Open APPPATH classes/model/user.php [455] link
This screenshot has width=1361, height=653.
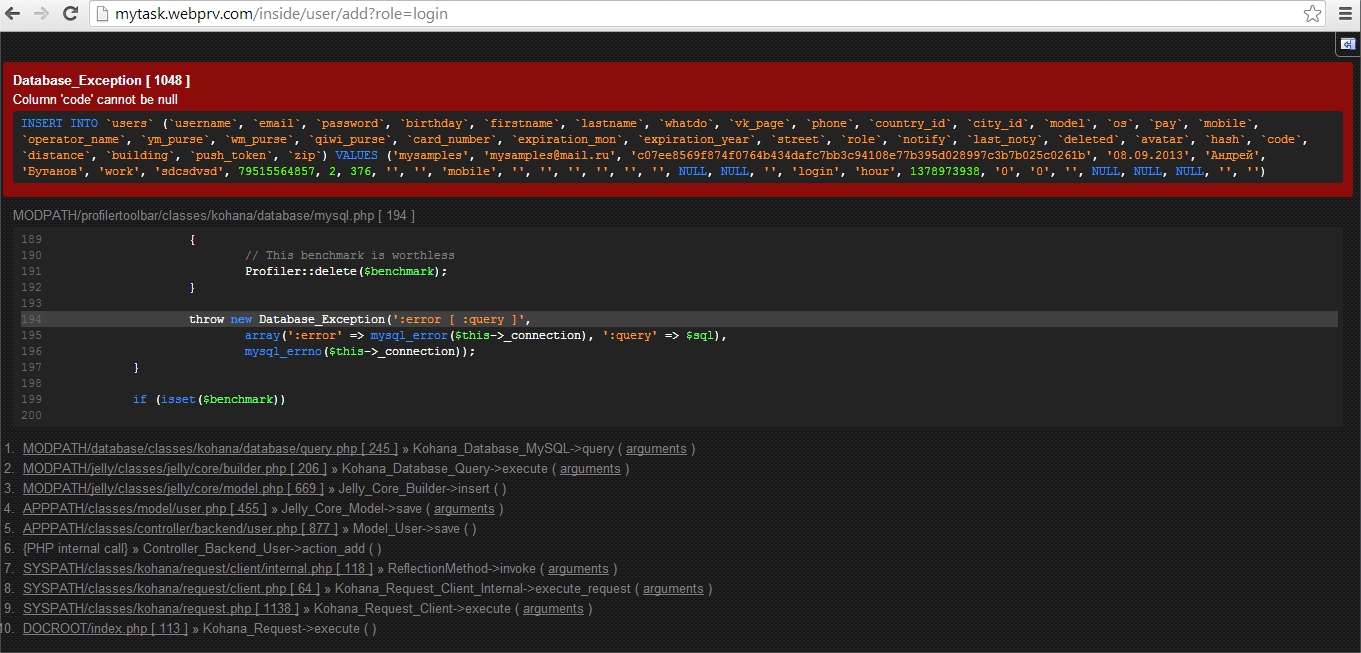coord(144,509)
